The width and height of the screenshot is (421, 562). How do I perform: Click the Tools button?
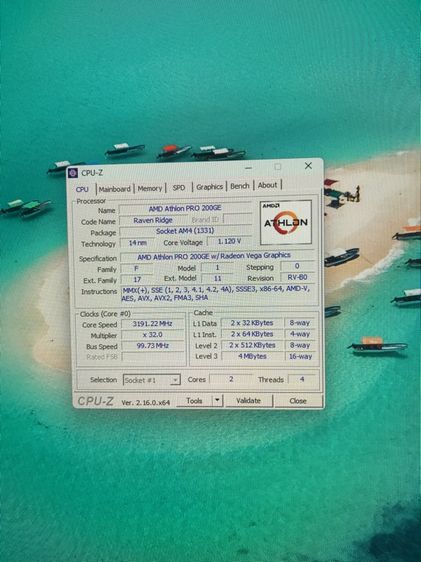click(195, 401)
